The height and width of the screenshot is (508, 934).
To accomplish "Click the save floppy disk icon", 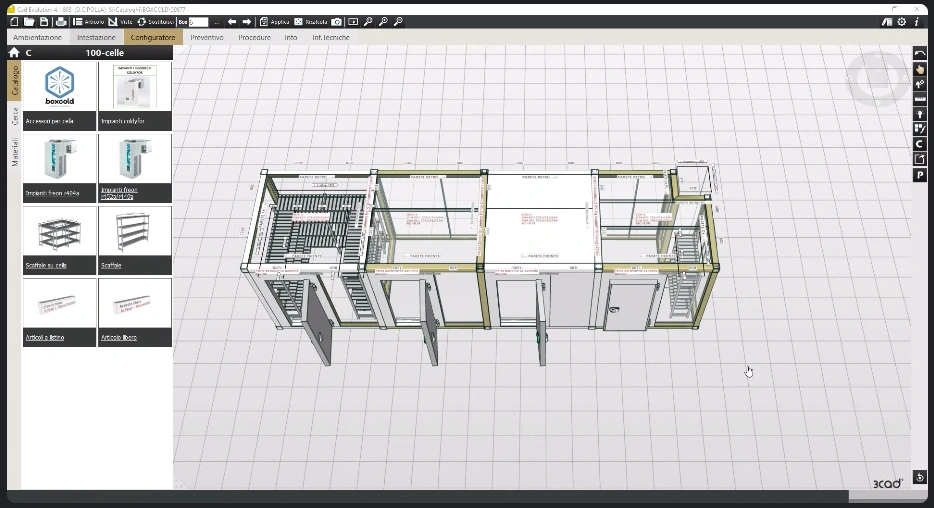I will pos(44,21).
